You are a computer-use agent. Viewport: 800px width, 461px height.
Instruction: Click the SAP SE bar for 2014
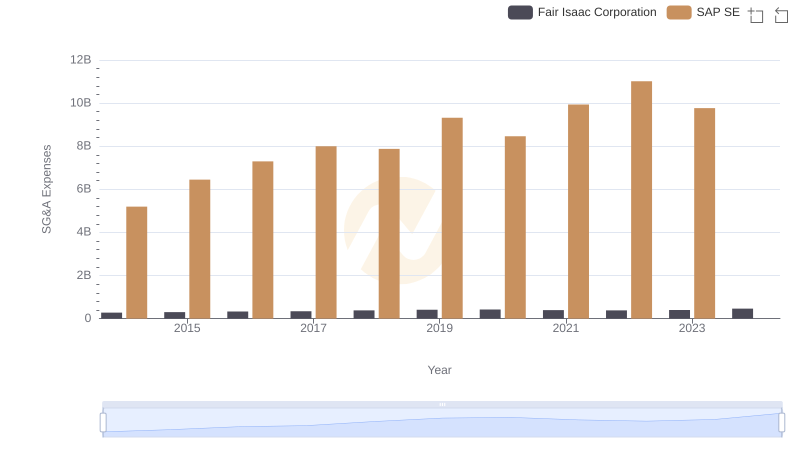[x=137, y=263]
